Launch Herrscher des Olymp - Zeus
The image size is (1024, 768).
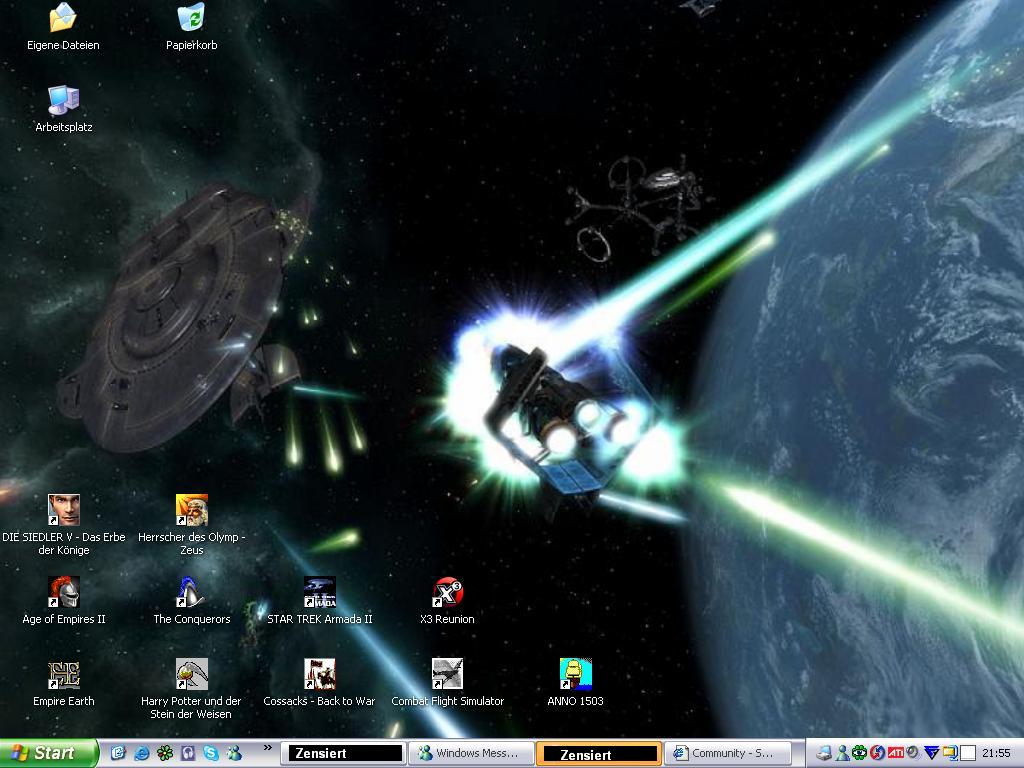(x=191, y=510)
